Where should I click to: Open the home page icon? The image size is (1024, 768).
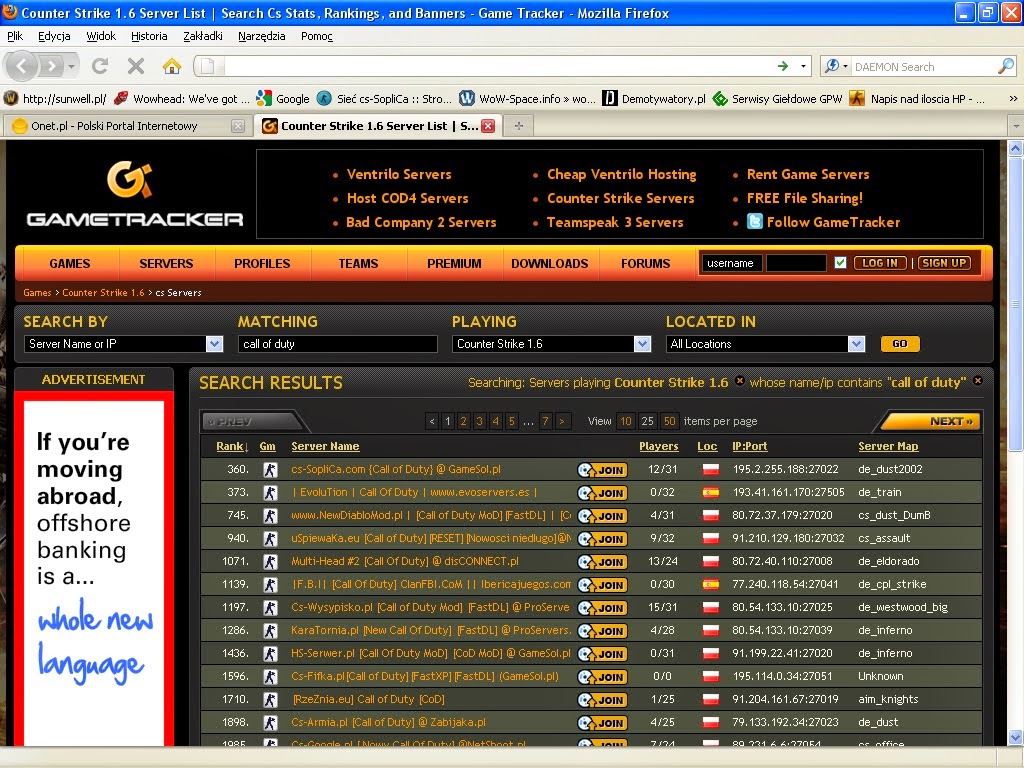point(172,66)
